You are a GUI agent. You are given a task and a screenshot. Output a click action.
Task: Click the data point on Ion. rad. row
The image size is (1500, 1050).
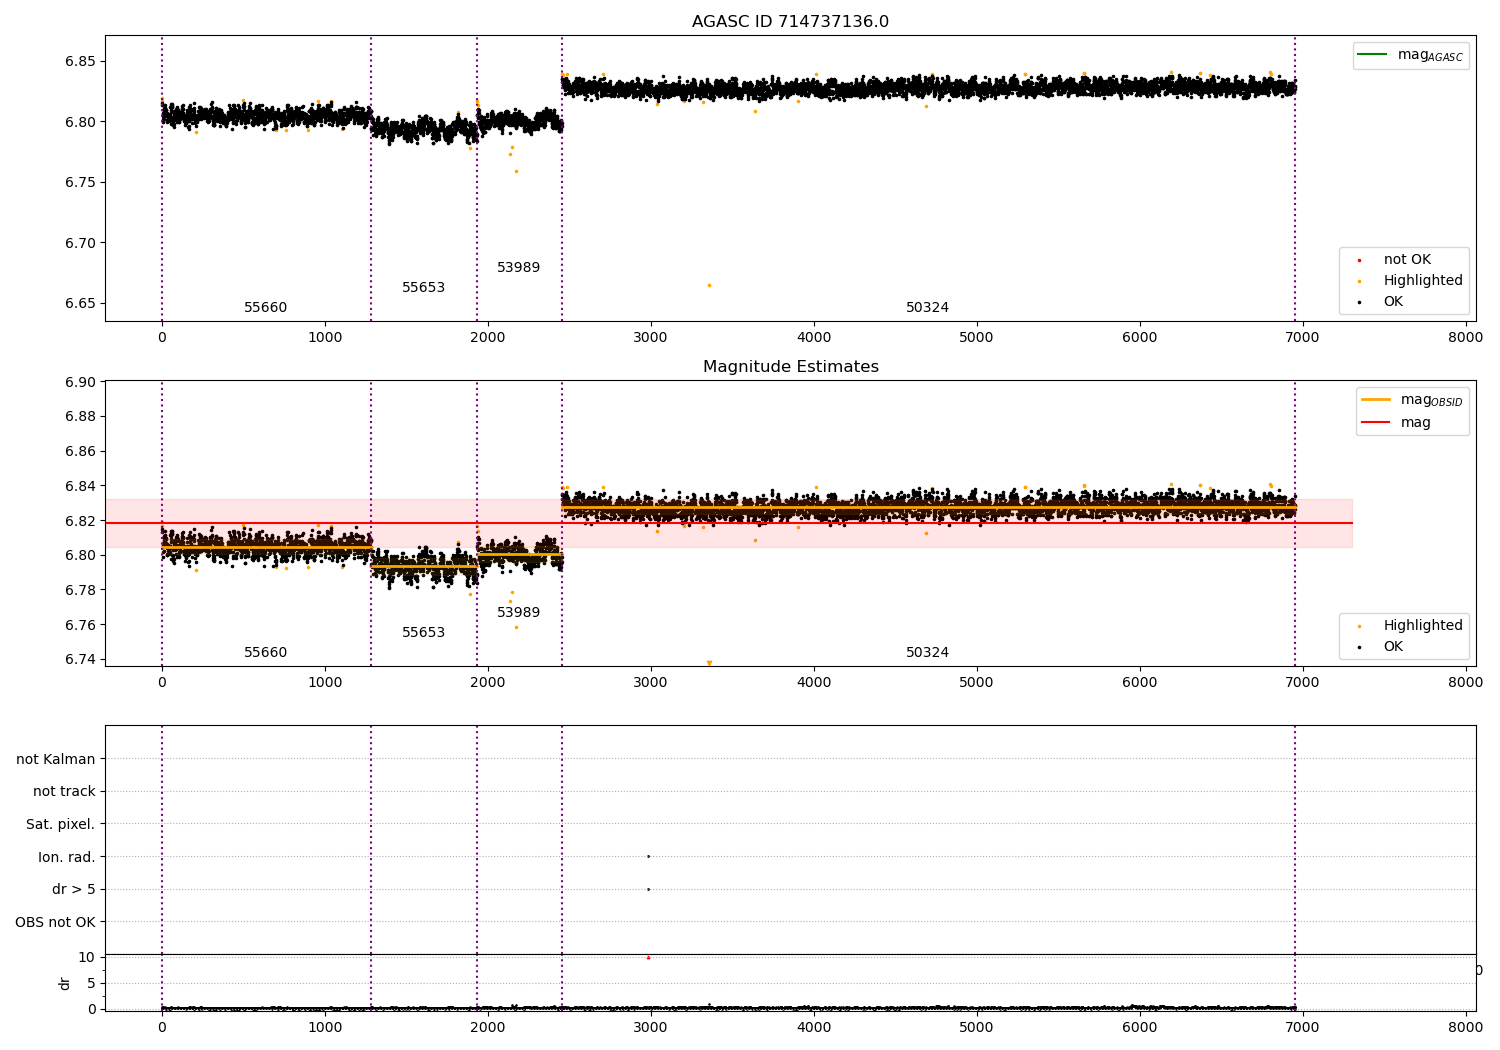tap(648, 856)
